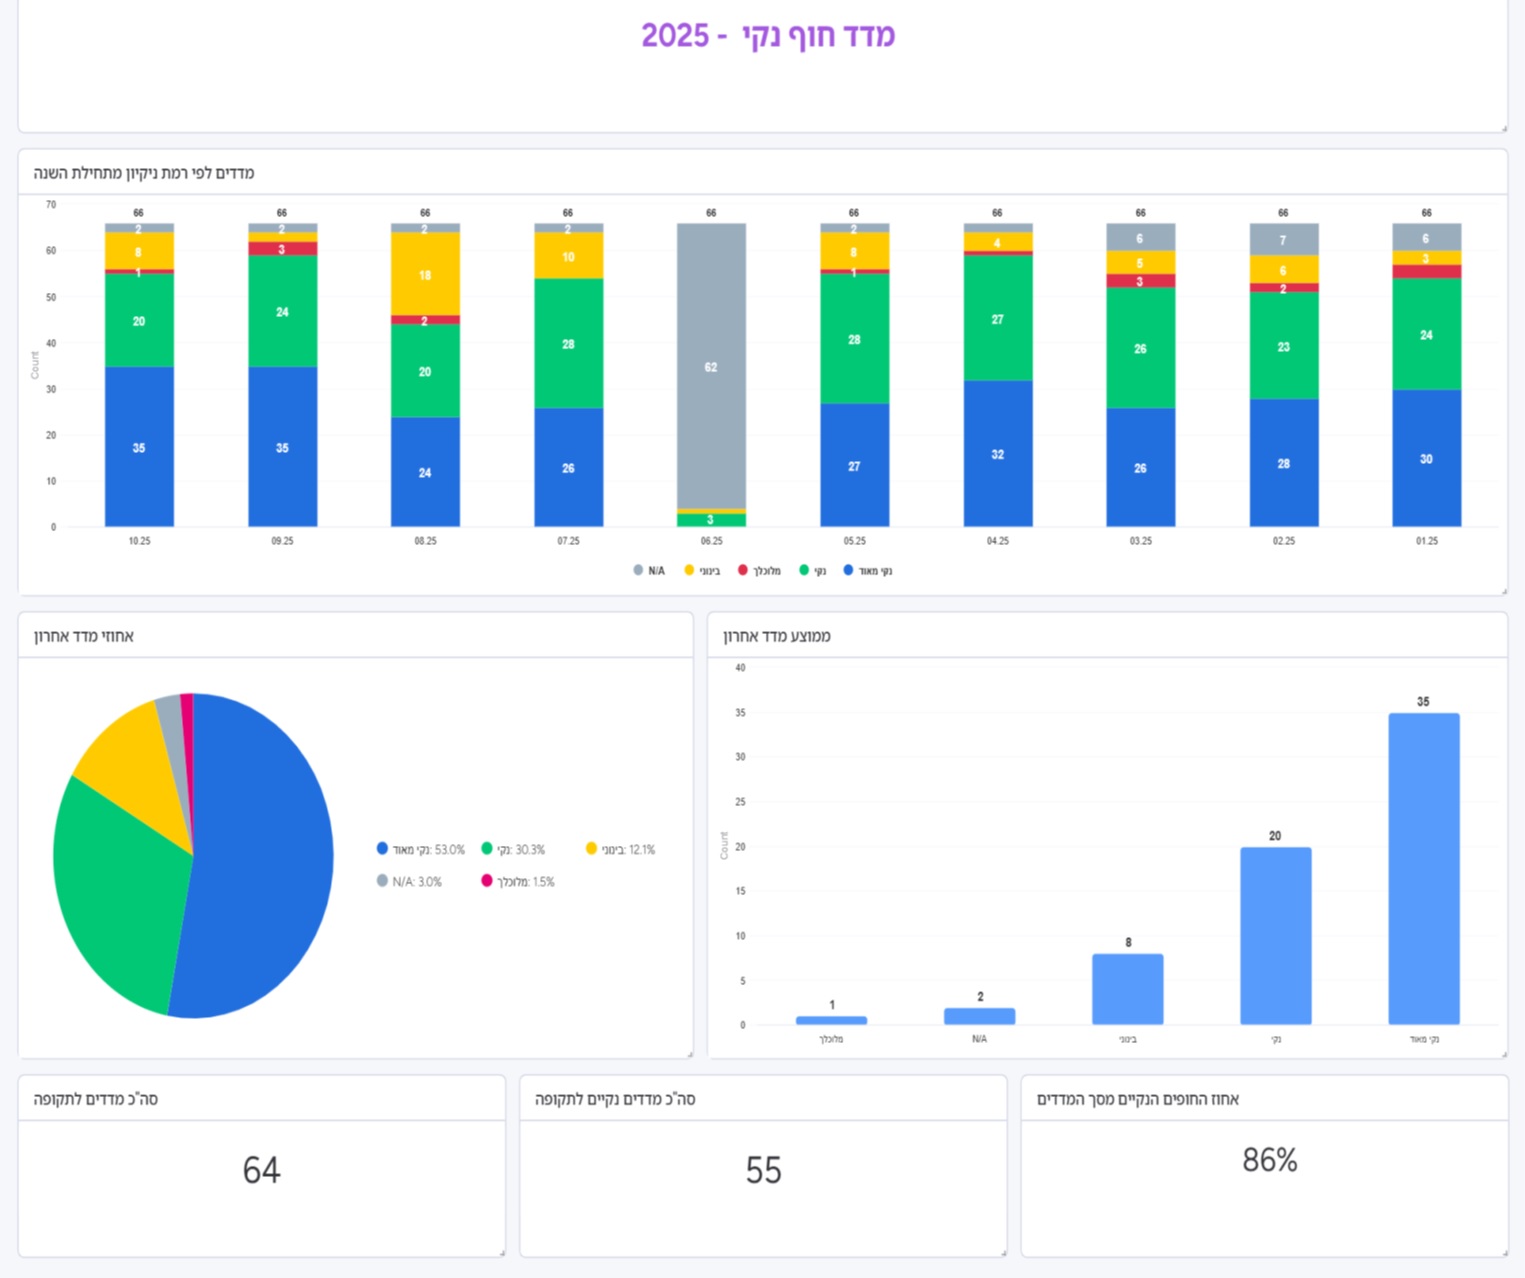Toggle the מלוכלך series in stacked chart legend
This screenshot has width=1525, height=1278.
pos(759,571)
